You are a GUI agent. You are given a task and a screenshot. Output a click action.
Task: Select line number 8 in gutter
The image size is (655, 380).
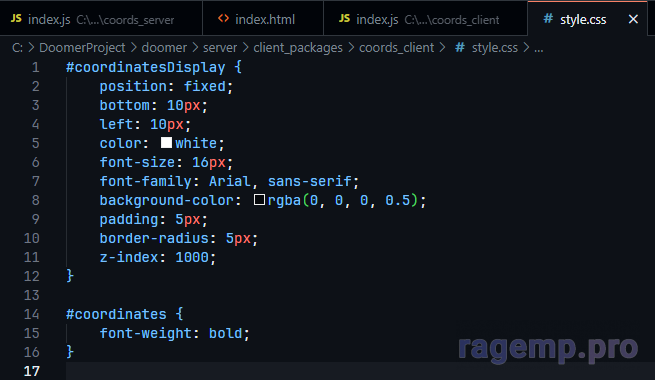(x=36, y=200)
